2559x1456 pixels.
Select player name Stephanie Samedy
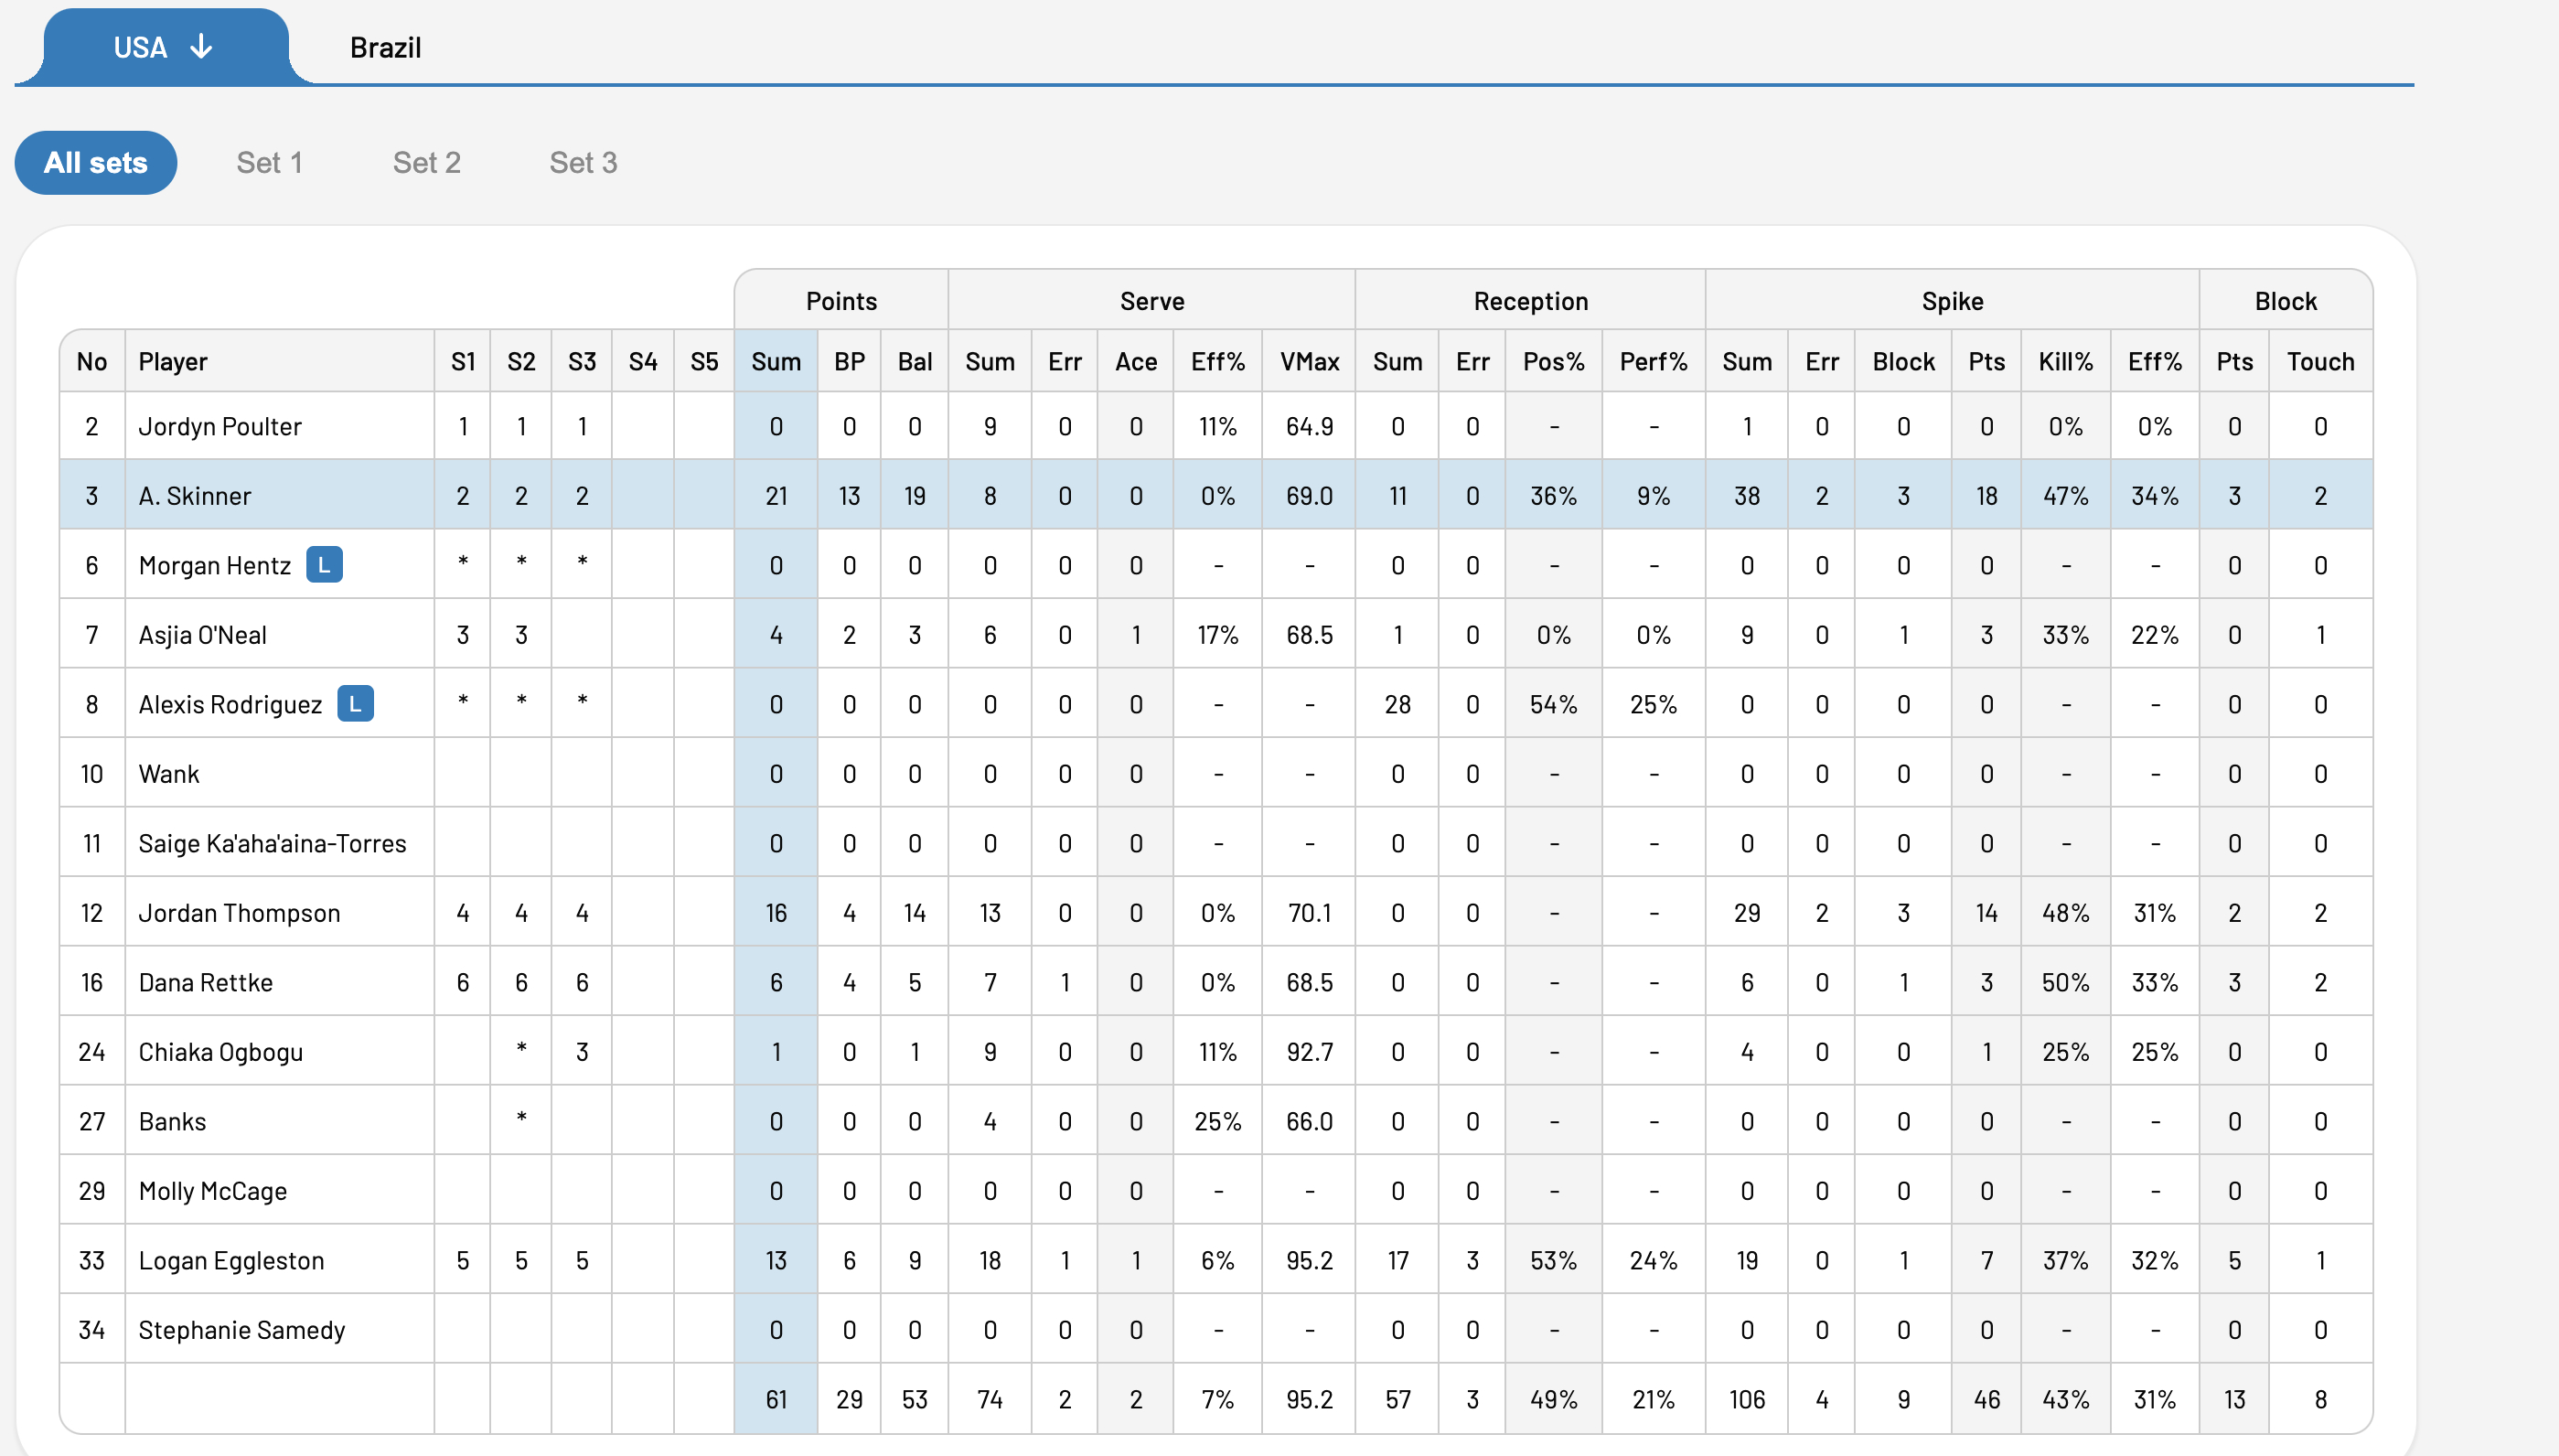[242, 1330]
